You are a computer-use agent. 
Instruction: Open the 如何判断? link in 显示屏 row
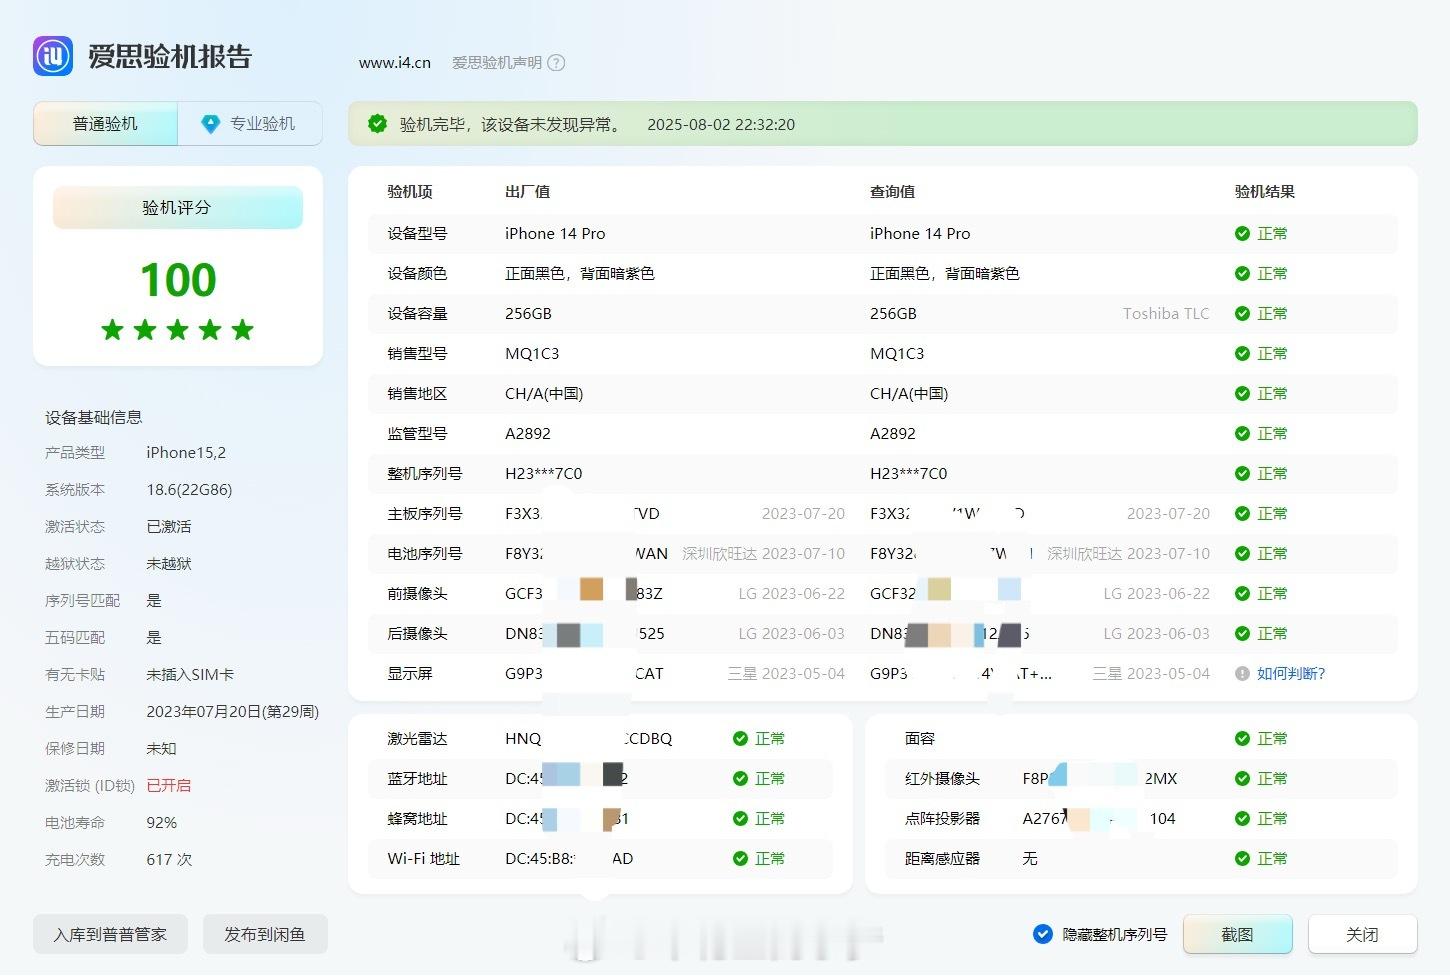click(1291, 674)
